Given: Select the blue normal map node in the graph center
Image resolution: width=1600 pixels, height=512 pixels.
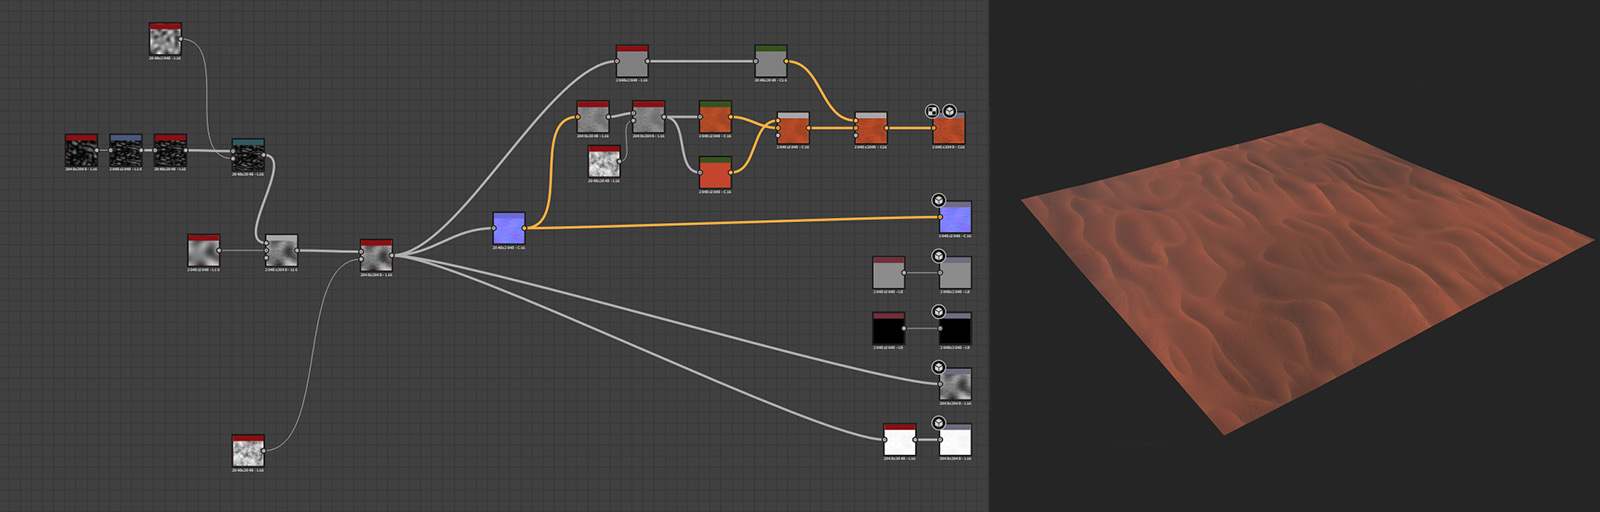Looking at the screenshot, I should point(509,228).
